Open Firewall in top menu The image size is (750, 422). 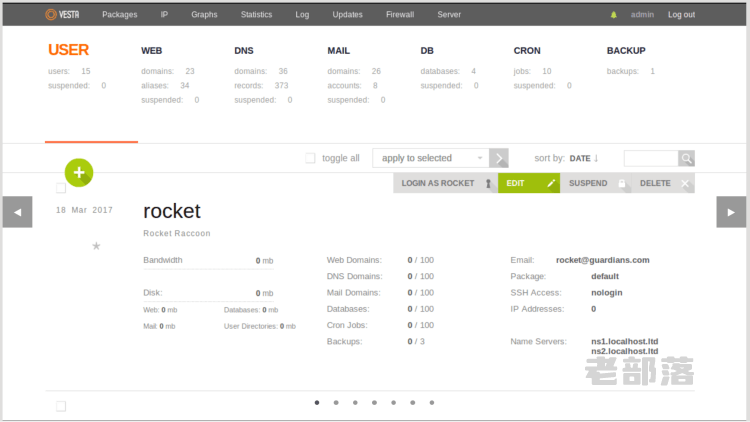400,14
